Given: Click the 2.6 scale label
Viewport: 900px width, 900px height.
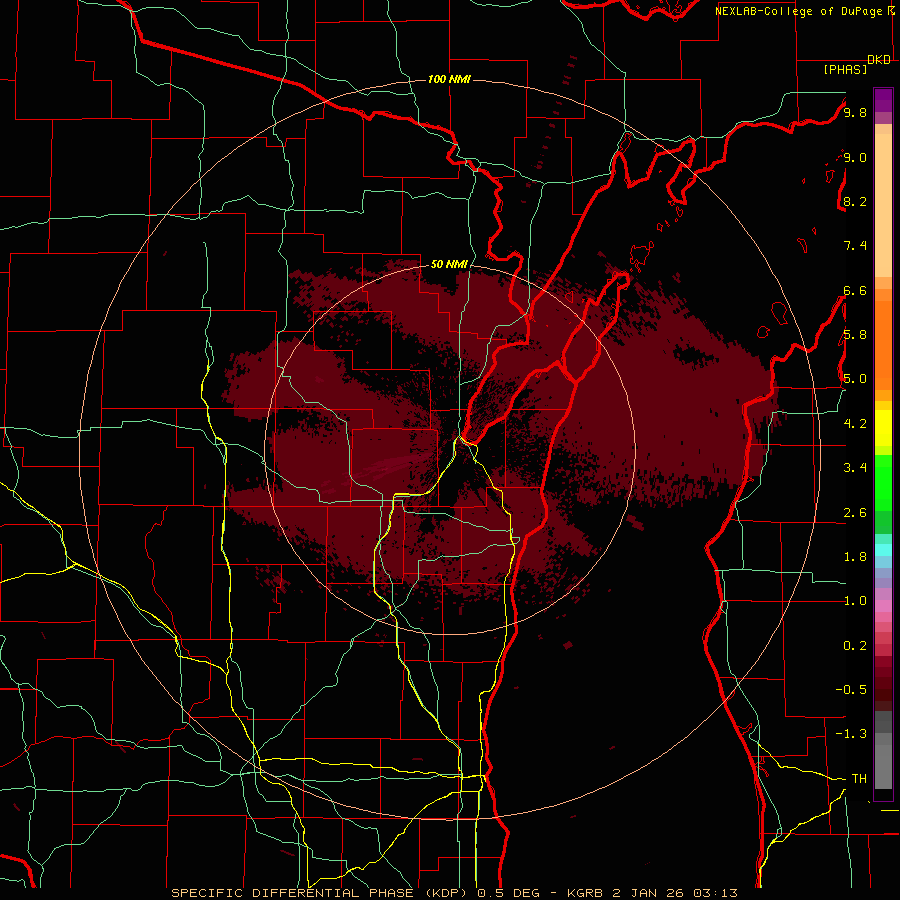Looking at the screenshot, I should point(855,513).
